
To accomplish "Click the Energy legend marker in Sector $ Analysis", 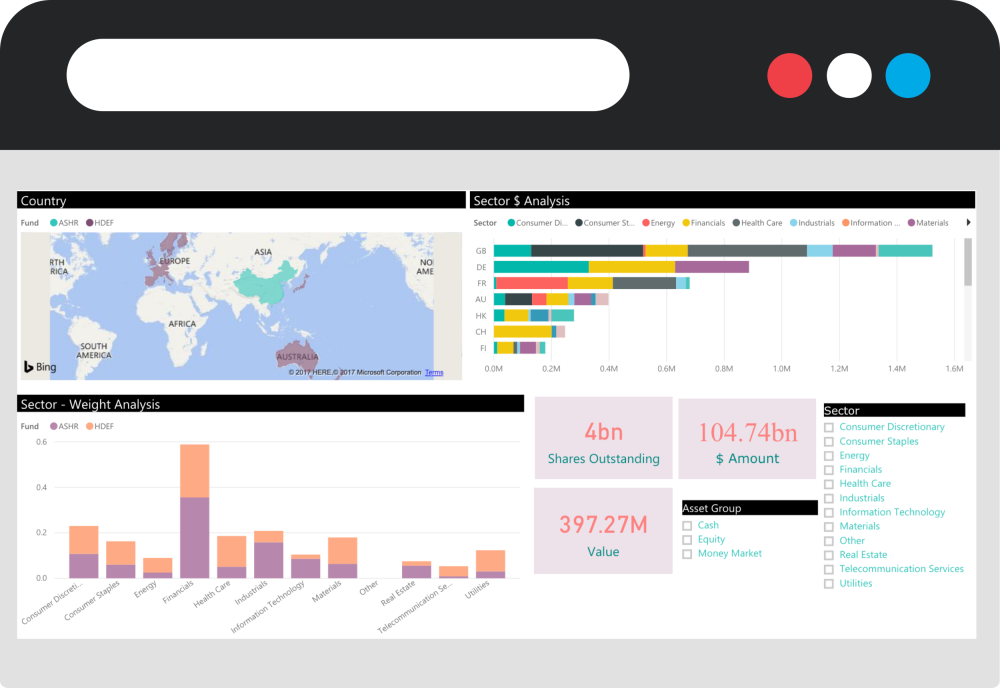I will tap(646, 223).
